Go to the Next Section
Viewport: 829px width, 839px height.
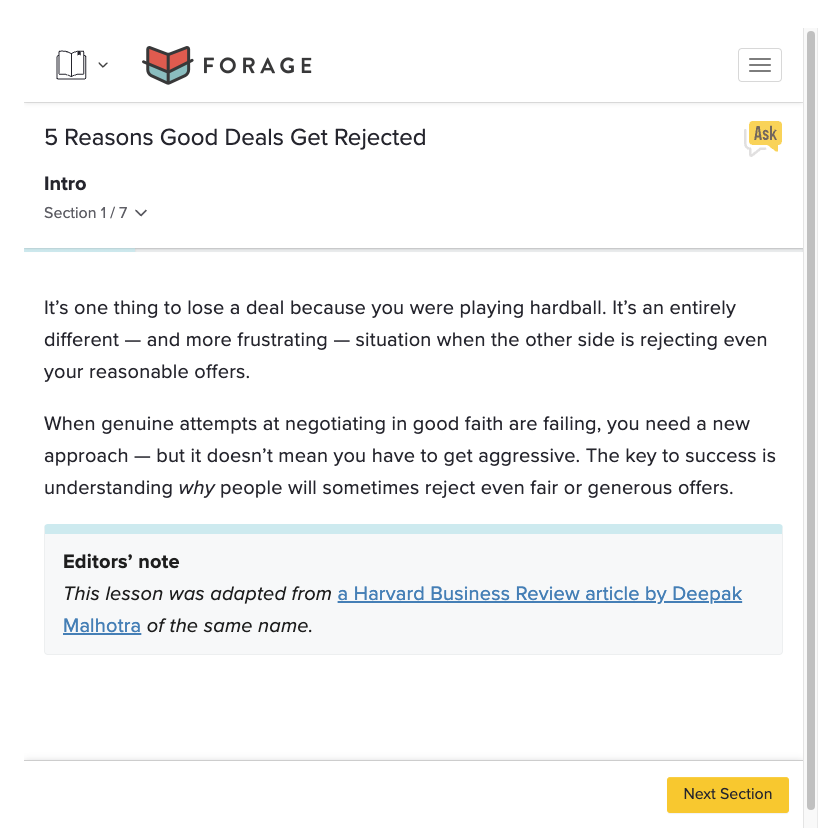coord(727,794)
